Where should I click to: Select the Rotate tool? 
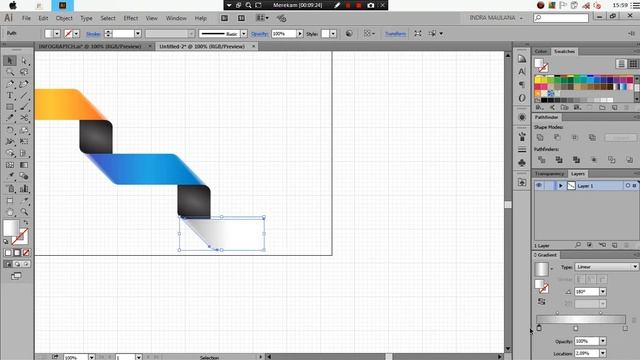10,130
